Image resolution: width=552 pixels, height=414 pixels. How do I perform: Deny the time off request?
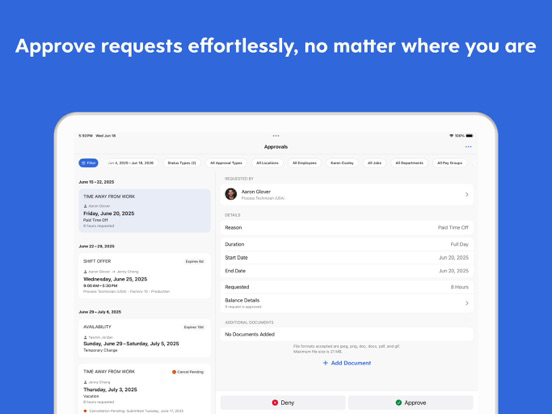(x=283, y=402)
